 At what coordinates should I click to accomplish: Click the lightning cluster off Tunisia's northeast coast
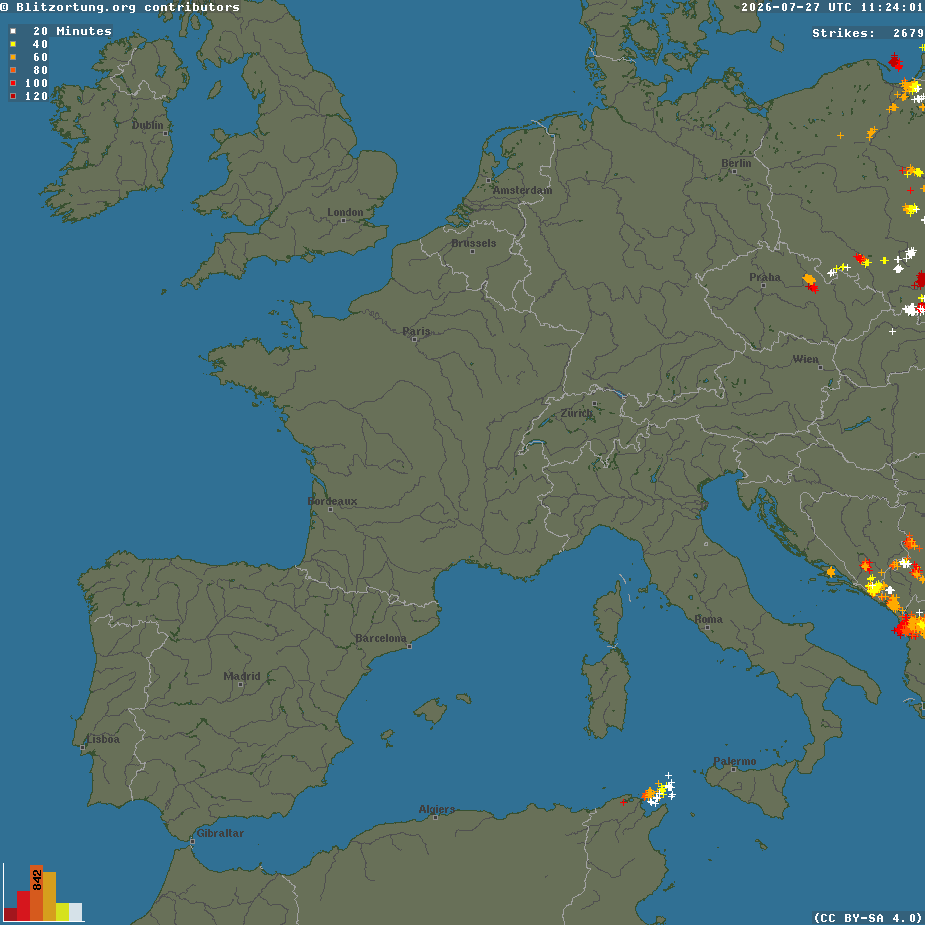click(x=659, y=790)
